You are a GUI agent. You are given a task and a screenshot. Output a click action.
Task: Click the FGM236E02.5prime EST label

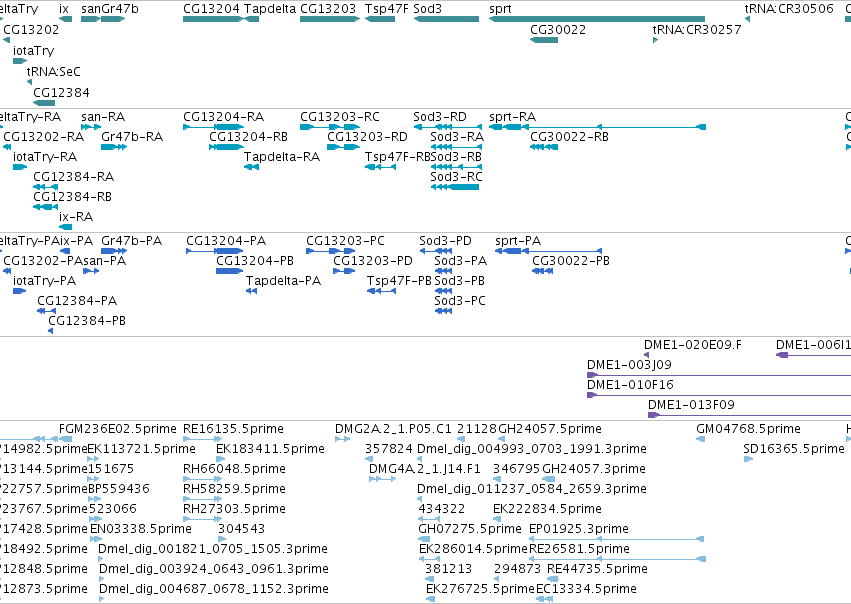point(118,429)
